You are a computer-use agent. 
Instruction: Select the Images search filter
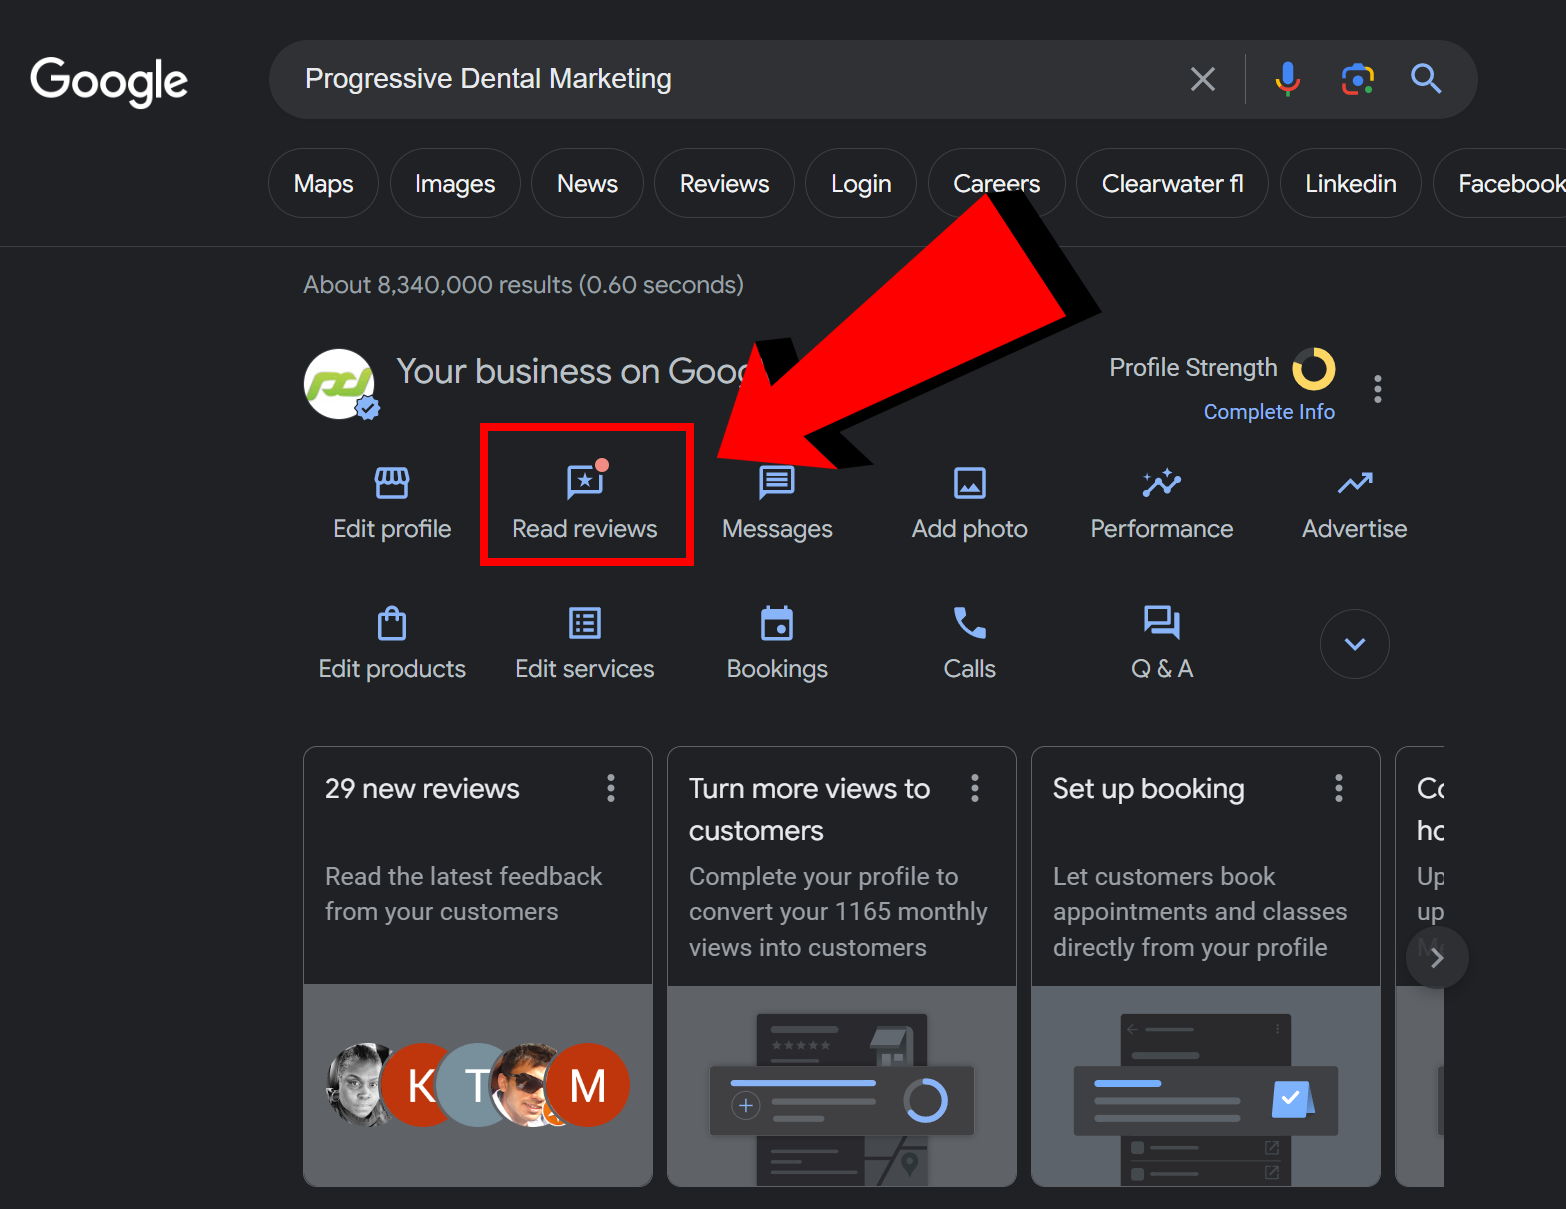[455, 183]
